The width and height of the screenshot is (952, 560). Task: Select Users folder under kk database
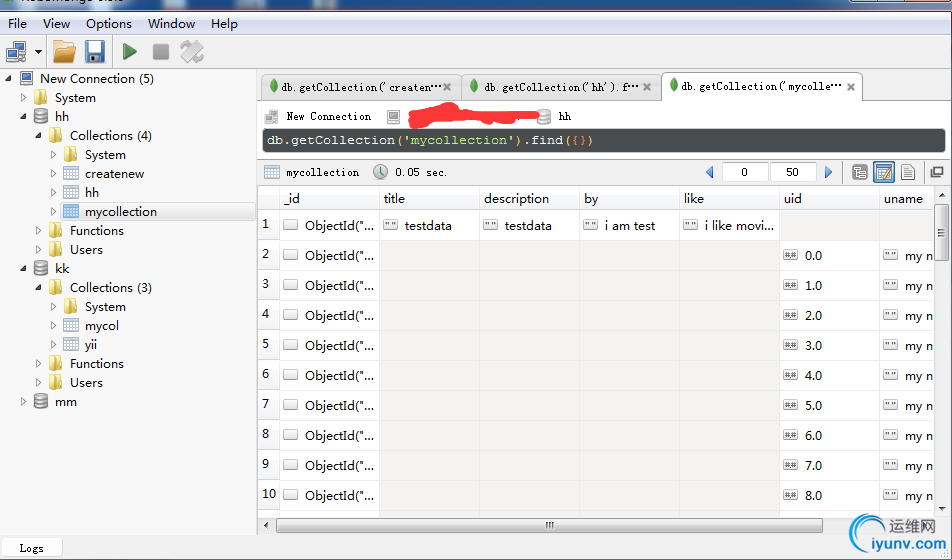(x=86, y=383)
